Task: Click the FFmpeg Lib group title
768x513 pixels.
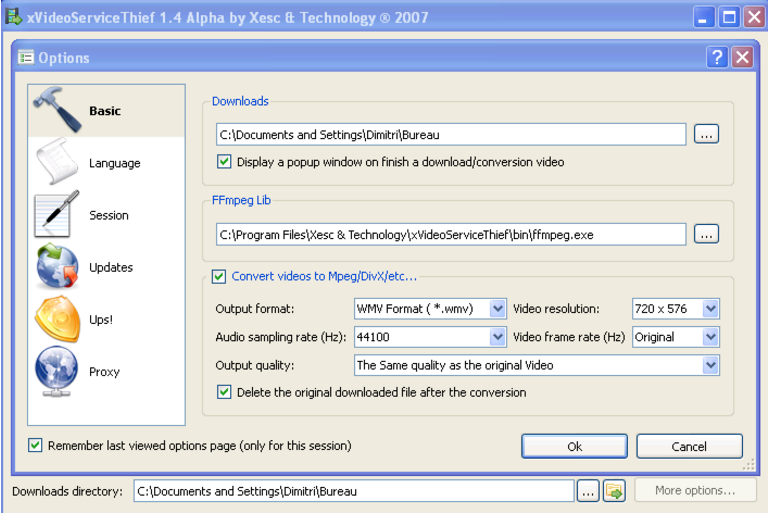Action: click(241, 200)
